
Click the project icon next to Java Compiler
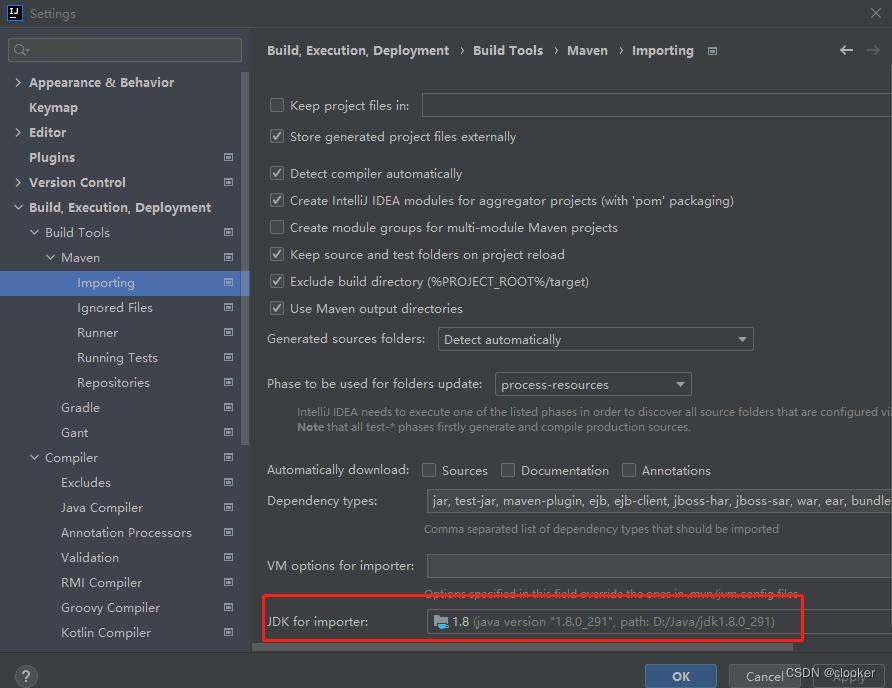[x=228, y=508]
